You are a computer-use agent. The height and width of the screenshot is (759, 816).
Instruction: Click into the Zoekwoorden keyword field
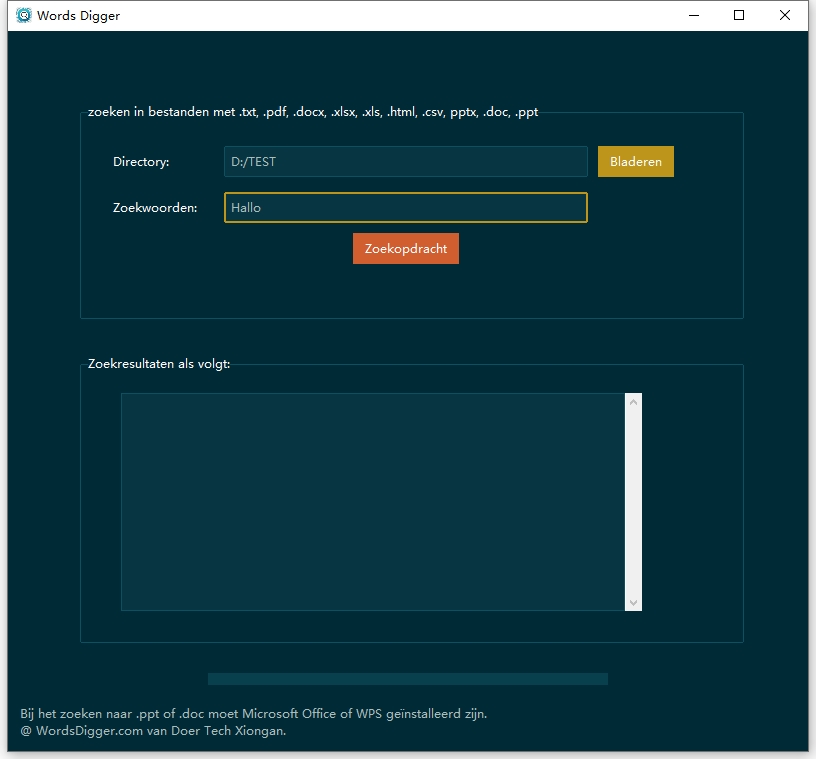pyautogui.click(x=405, y=207)
